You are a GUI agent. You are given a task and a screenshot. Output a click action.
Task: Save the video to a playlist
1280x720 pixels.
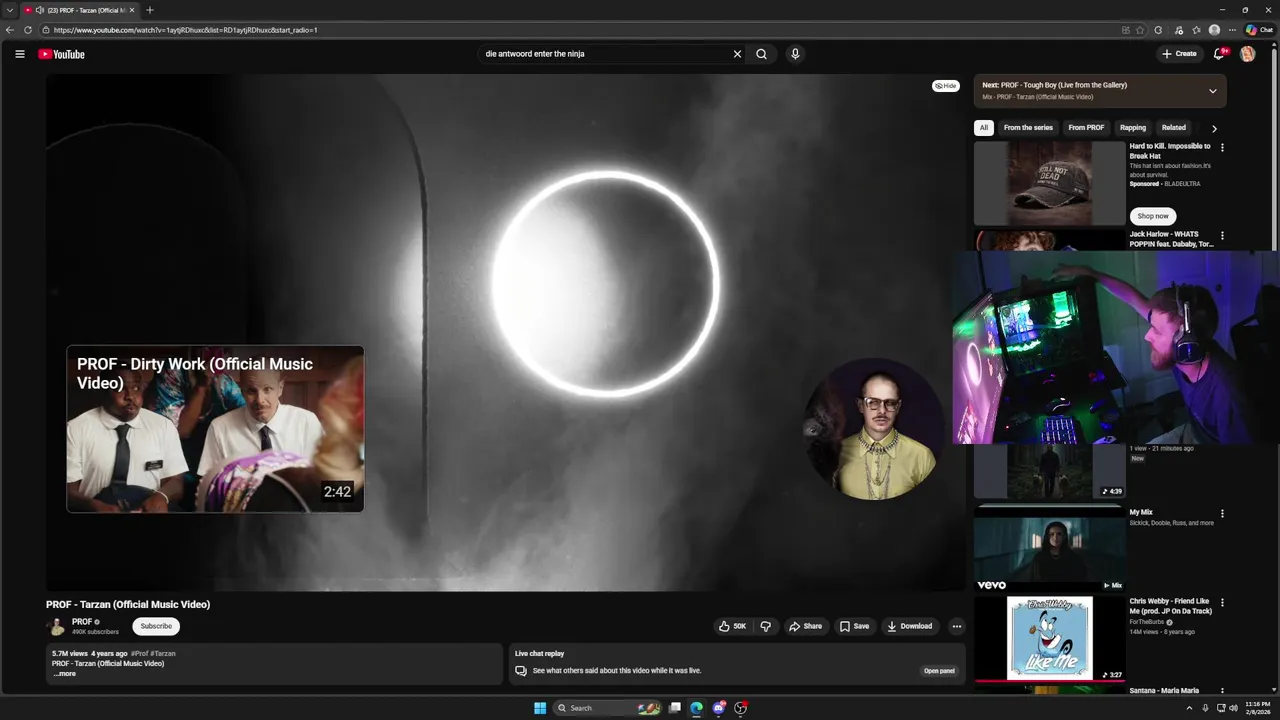click(x=854, y=626)
